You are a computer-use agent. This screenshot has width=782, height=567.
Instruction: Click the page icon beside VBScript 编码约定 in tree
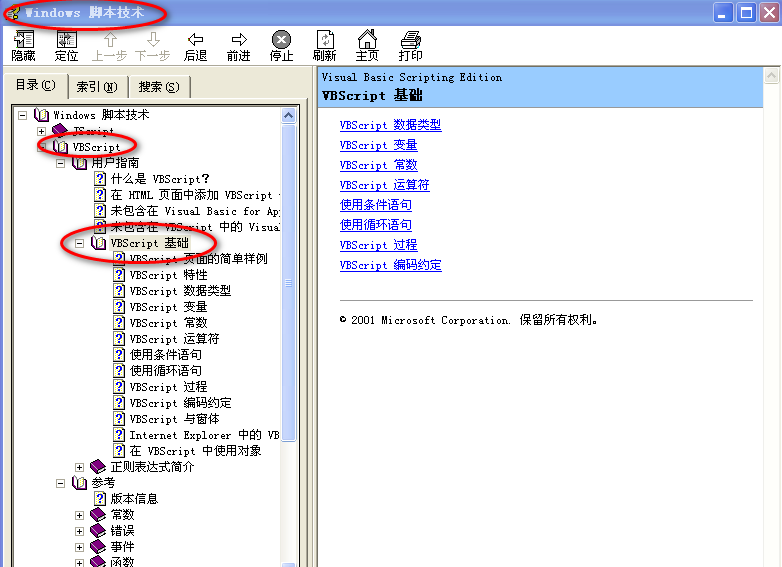[x=119, y=402]
